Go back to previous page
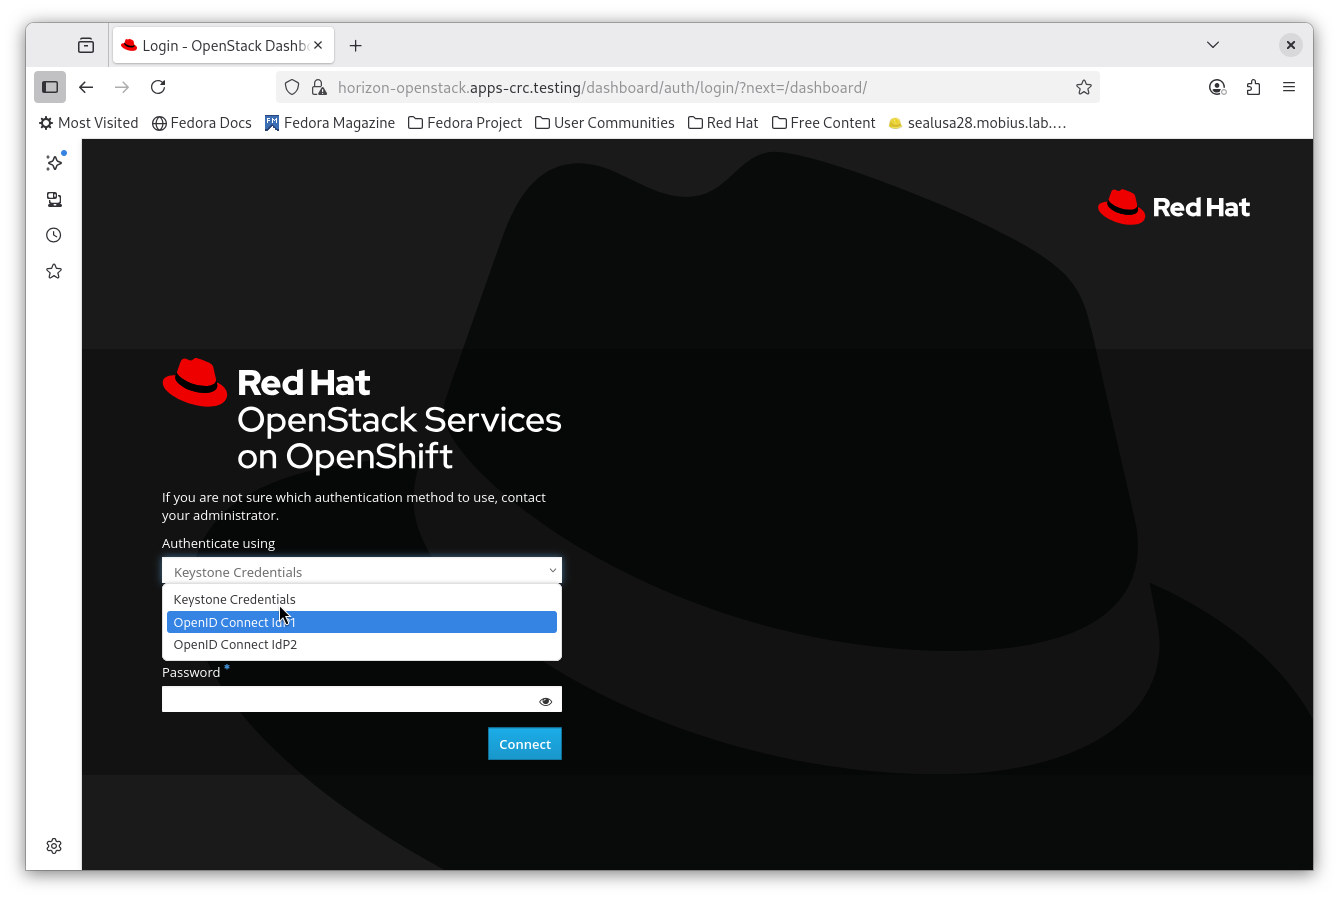The width and height of the screenshot is (1339, 899). [x=86, y=87]
